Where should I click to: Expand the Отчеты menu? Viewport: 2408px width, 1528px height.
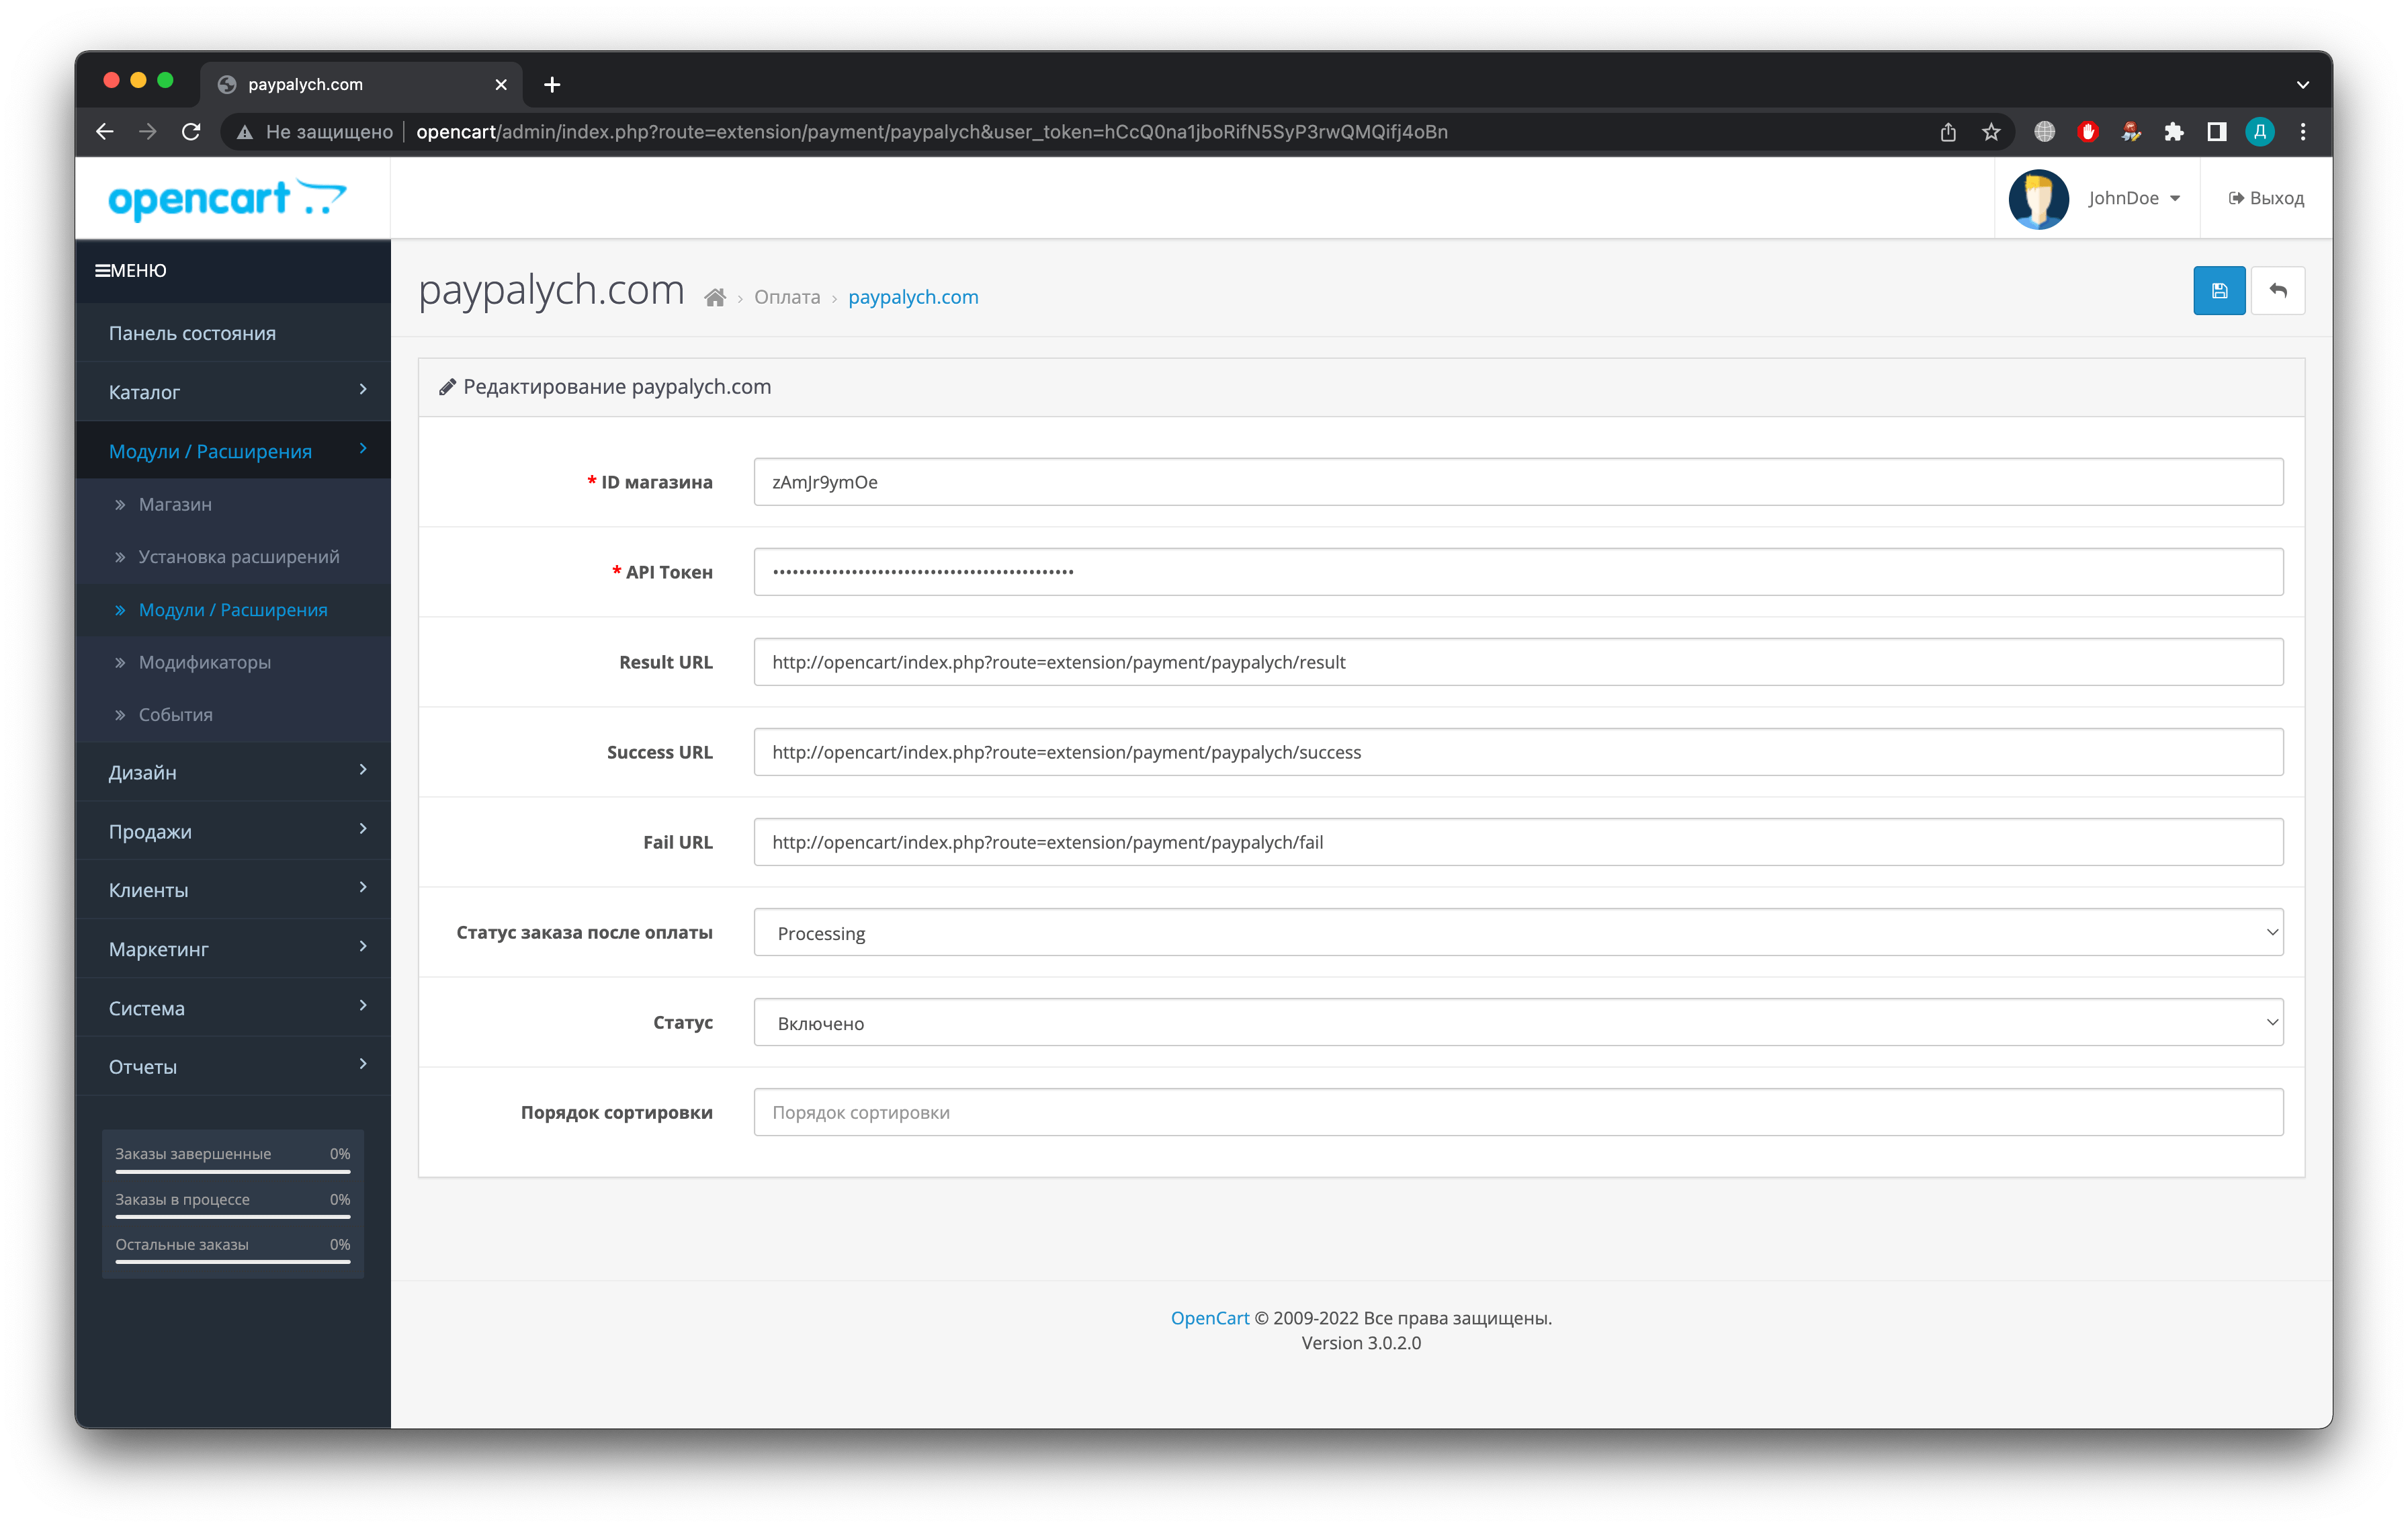point(233,1066)
